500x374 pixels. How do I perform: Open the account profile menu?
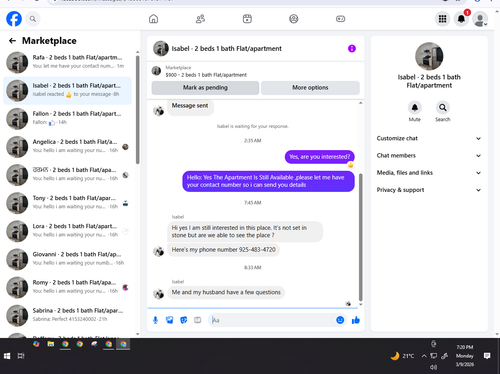tap(480, 19)
